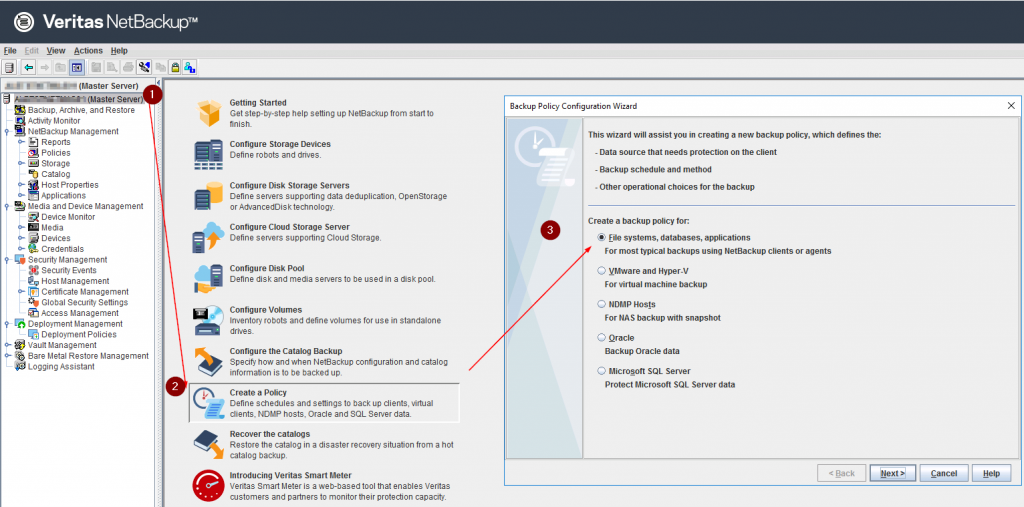
Task: Select File systems, databases, applications radio button
Action: tap(601, 237)
